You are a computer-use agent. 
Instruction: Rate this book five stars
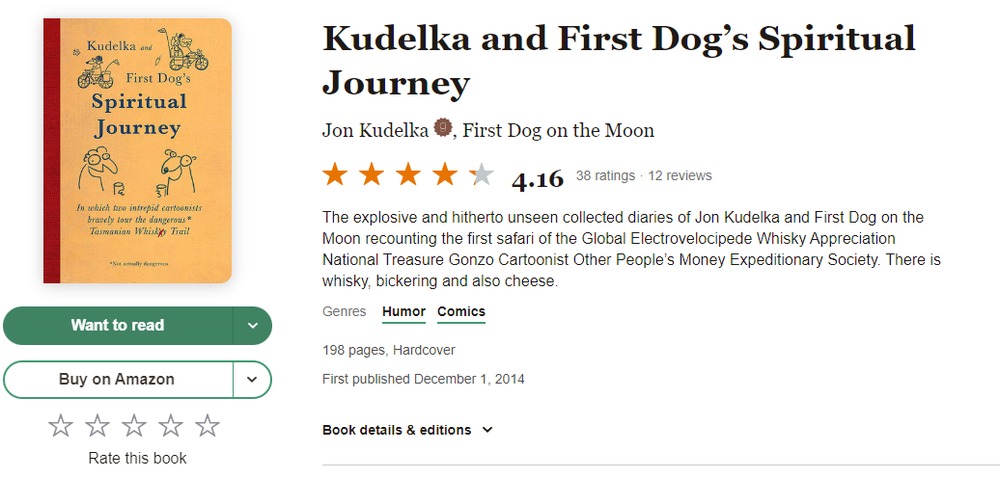pyautogui.click(x=208, y=426)
